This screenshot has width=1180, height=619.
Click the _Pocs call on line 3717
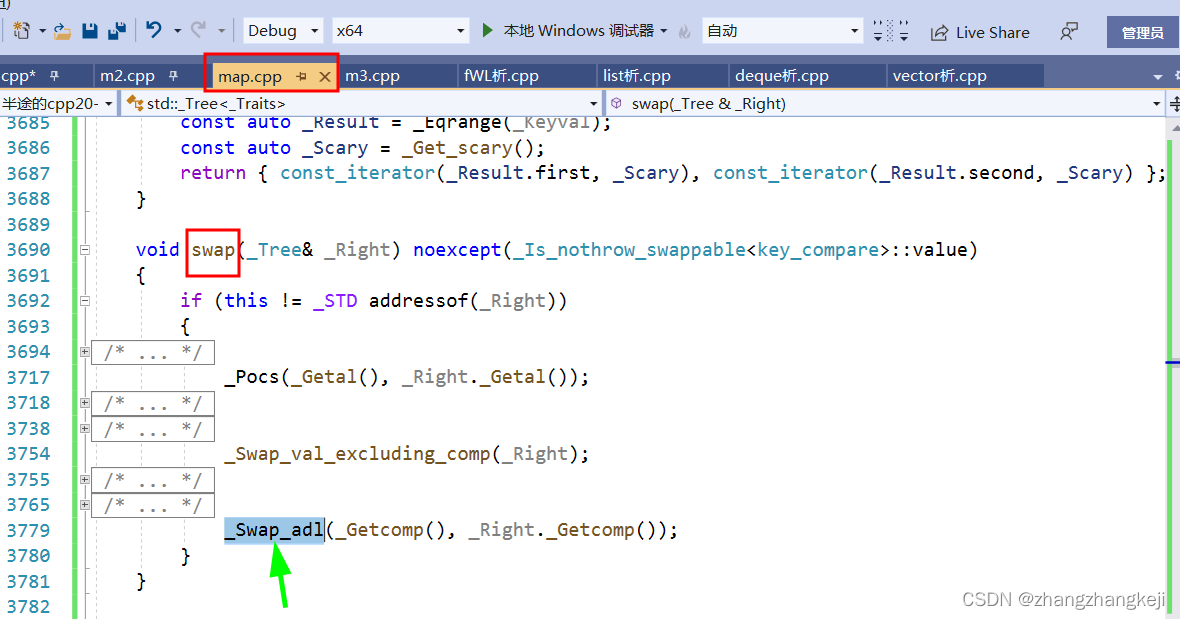pyautogui.click(x=252, y=376)
